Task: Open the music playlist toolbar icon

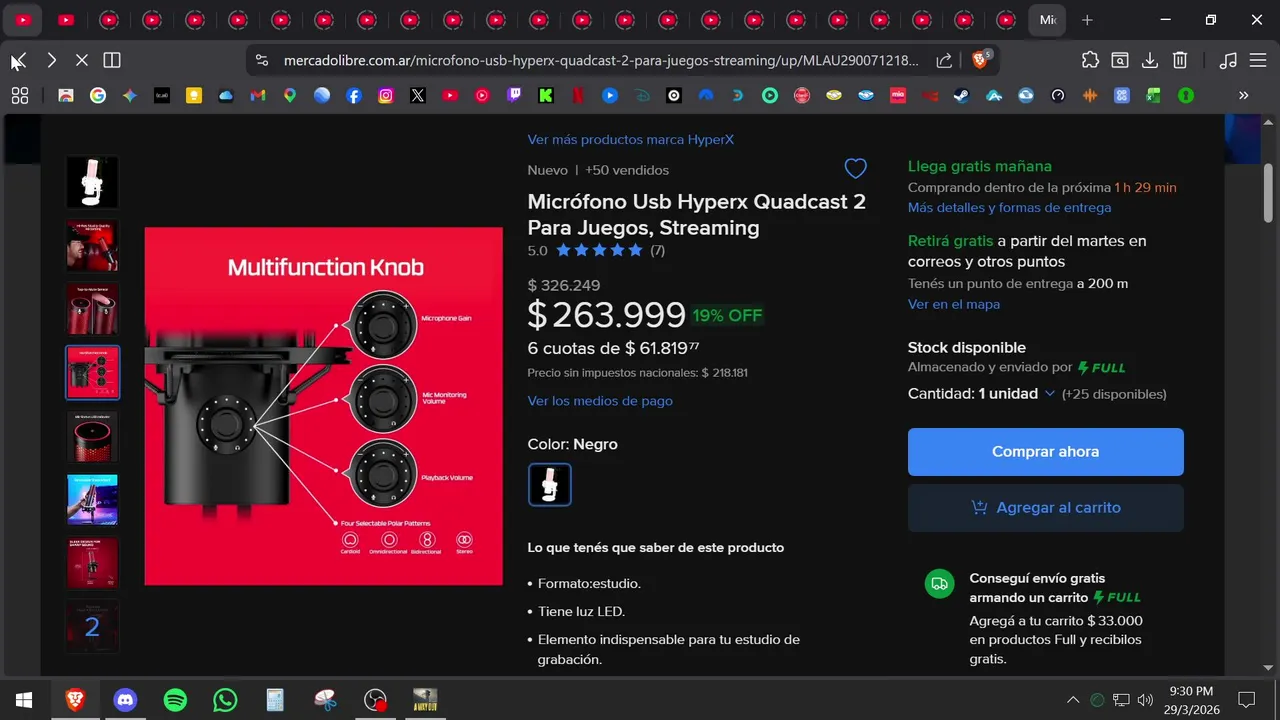Action: (1228, 60)
